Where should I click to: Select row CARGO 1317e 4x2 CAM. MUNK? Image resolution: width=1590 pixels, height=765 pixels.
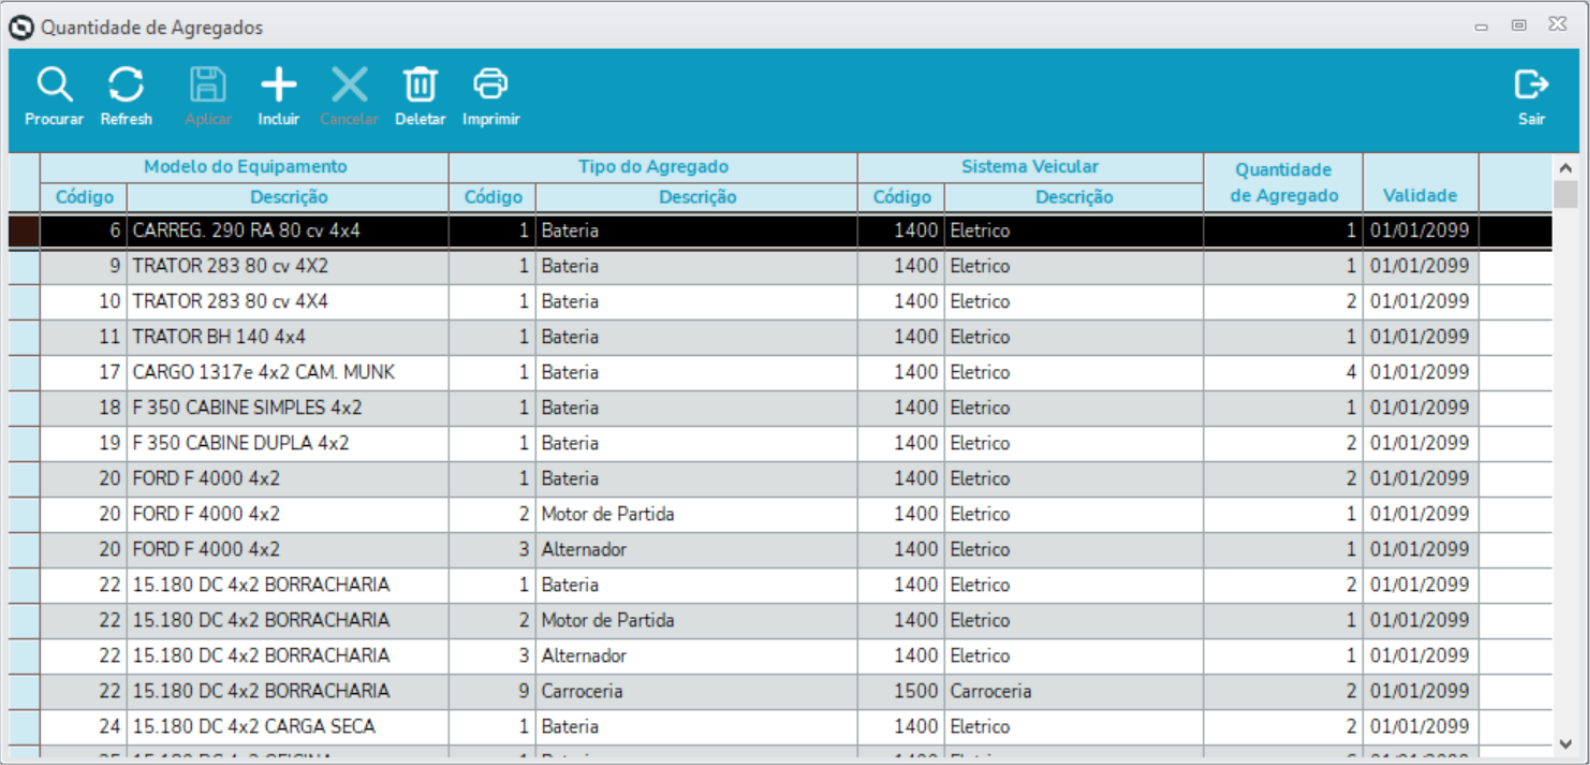780,373
